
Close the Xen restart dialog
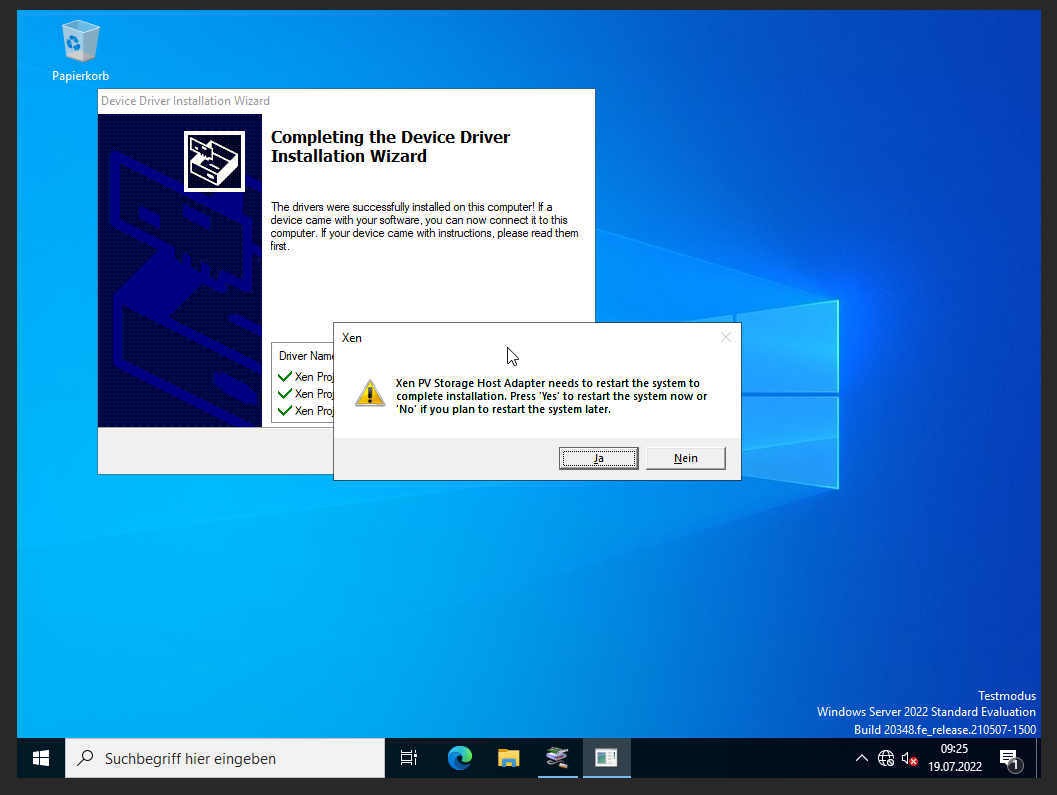point(726,338)
